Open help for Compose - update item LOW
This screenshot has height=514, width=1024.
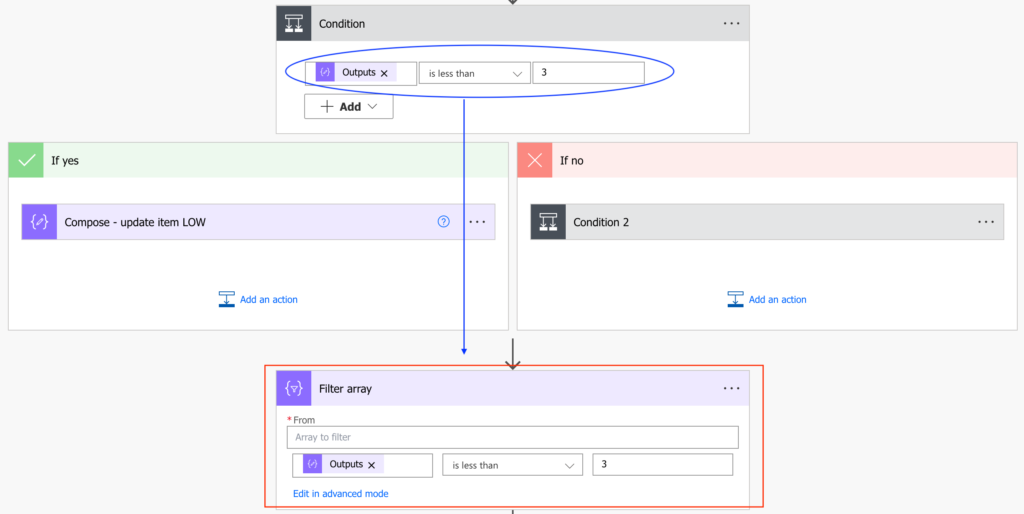pos(443,221)
